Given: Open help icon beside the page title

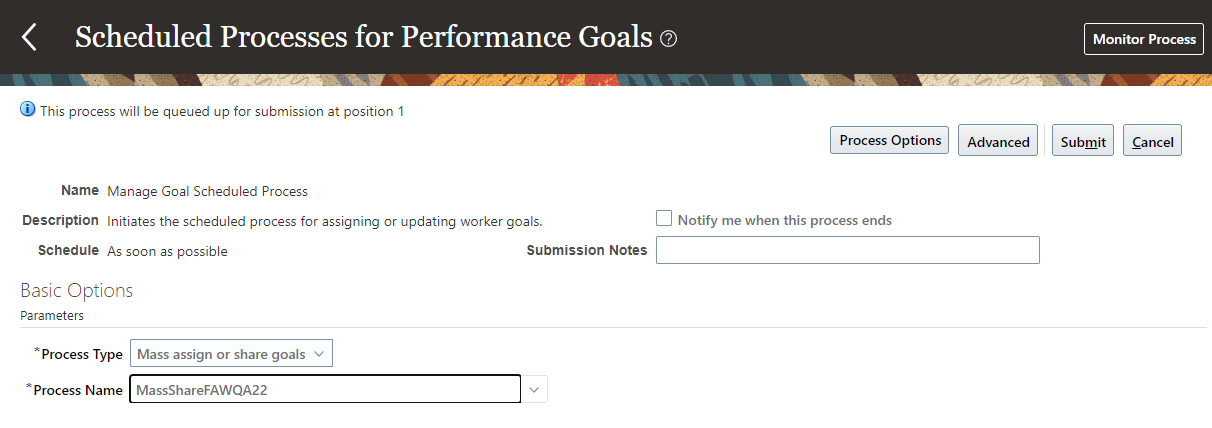Looking at the screenshot, I should click(669, 39).
